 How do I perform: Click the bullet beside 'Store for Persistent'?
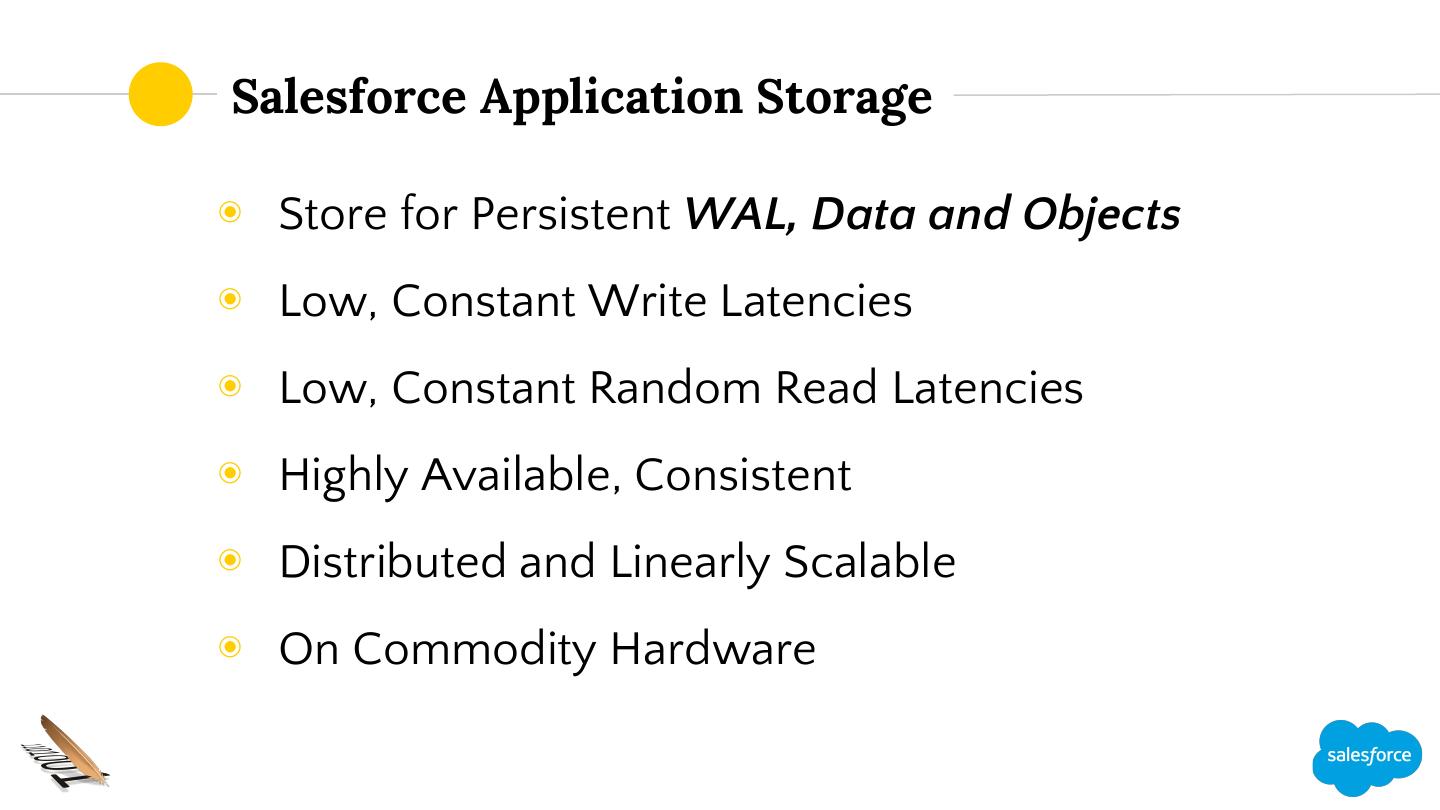(231, 212)
